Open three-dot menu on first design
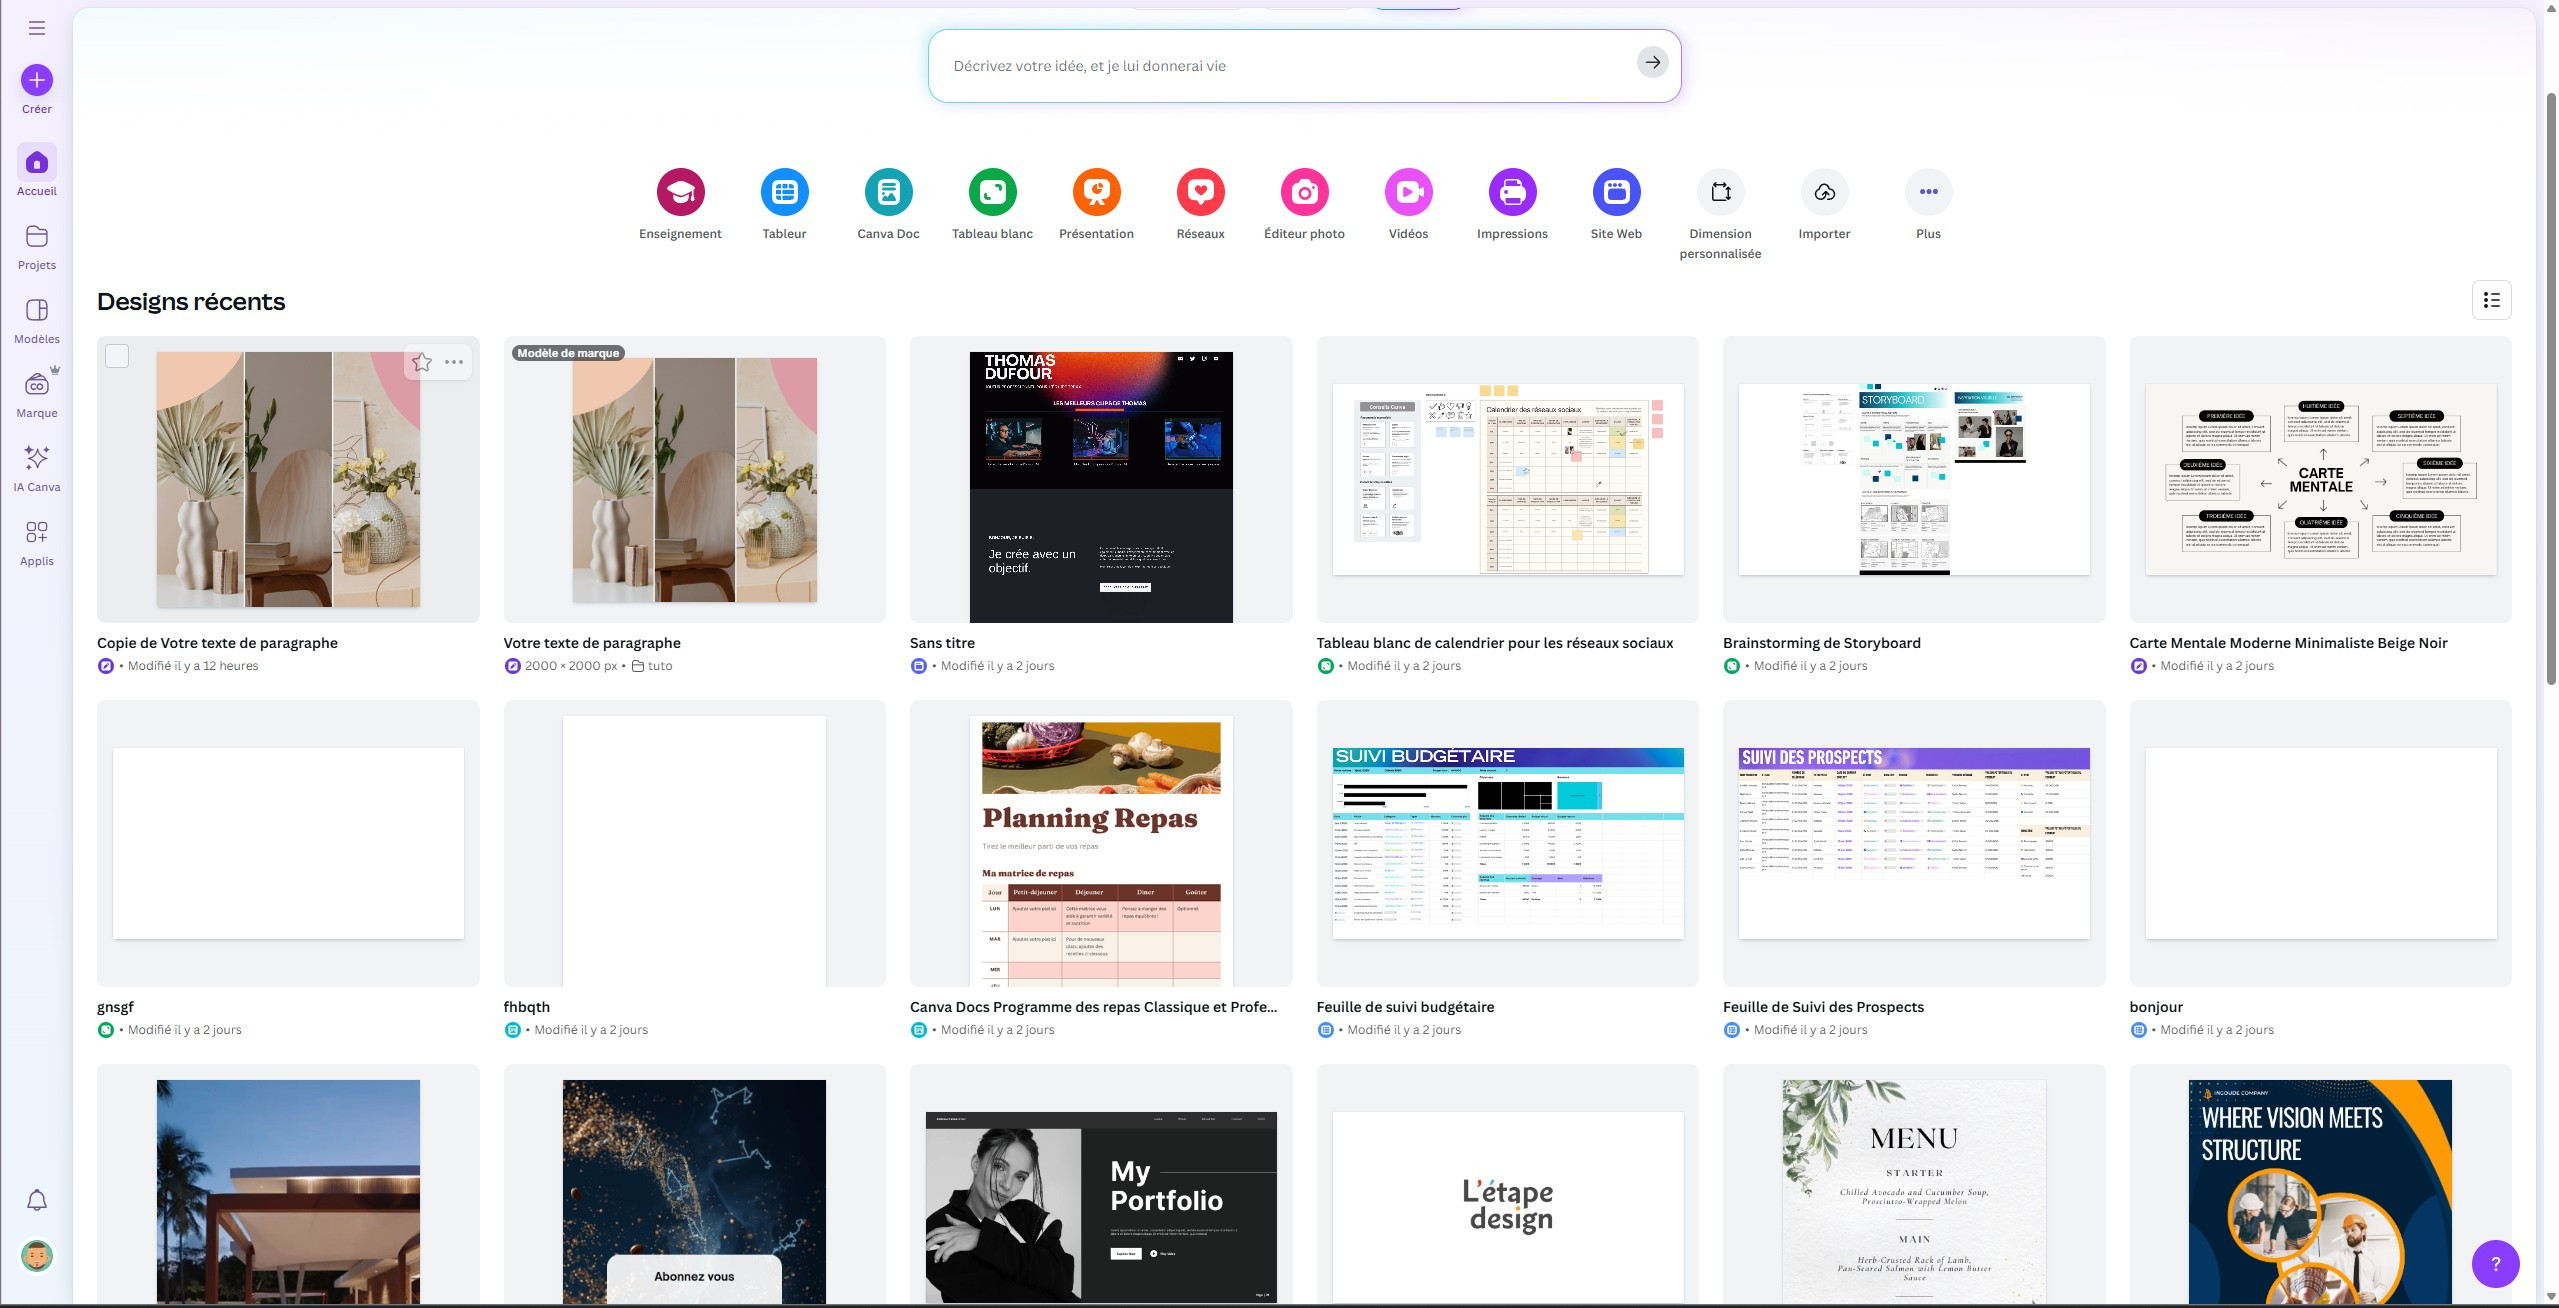The image size is (2559, 1308). 454,362
